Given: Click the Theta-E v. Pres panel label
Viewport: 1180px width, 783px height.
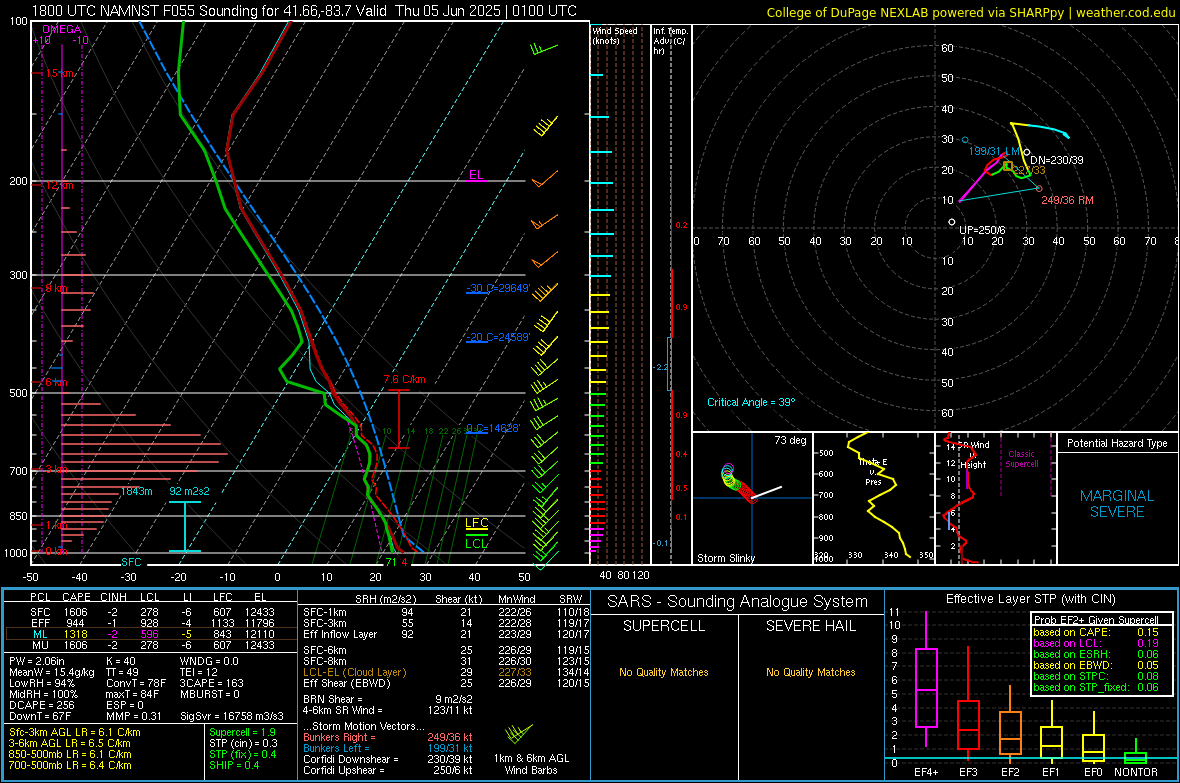Looking at the screenshot, I should (873, 472).
